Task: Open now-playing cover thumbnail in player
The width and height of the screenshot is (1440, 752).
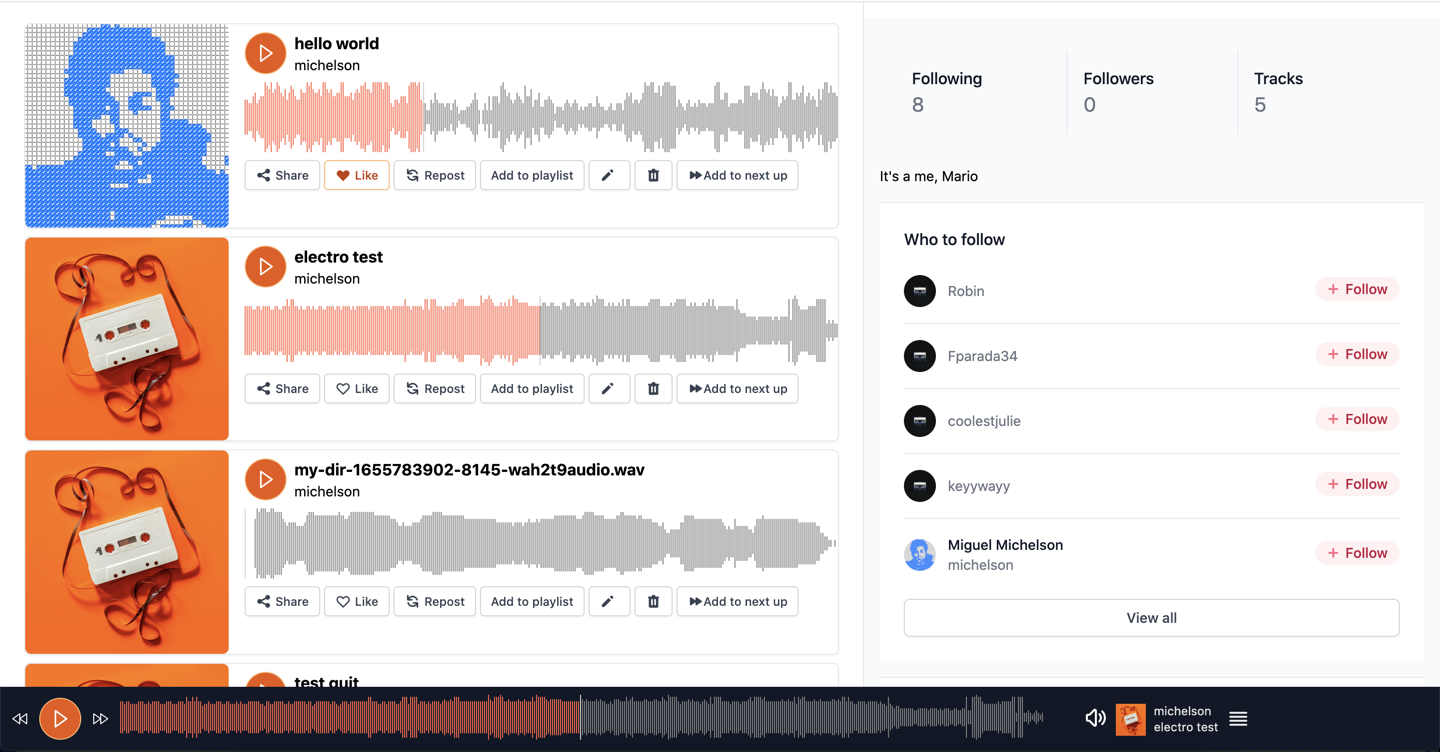Action: [1131, 719]
